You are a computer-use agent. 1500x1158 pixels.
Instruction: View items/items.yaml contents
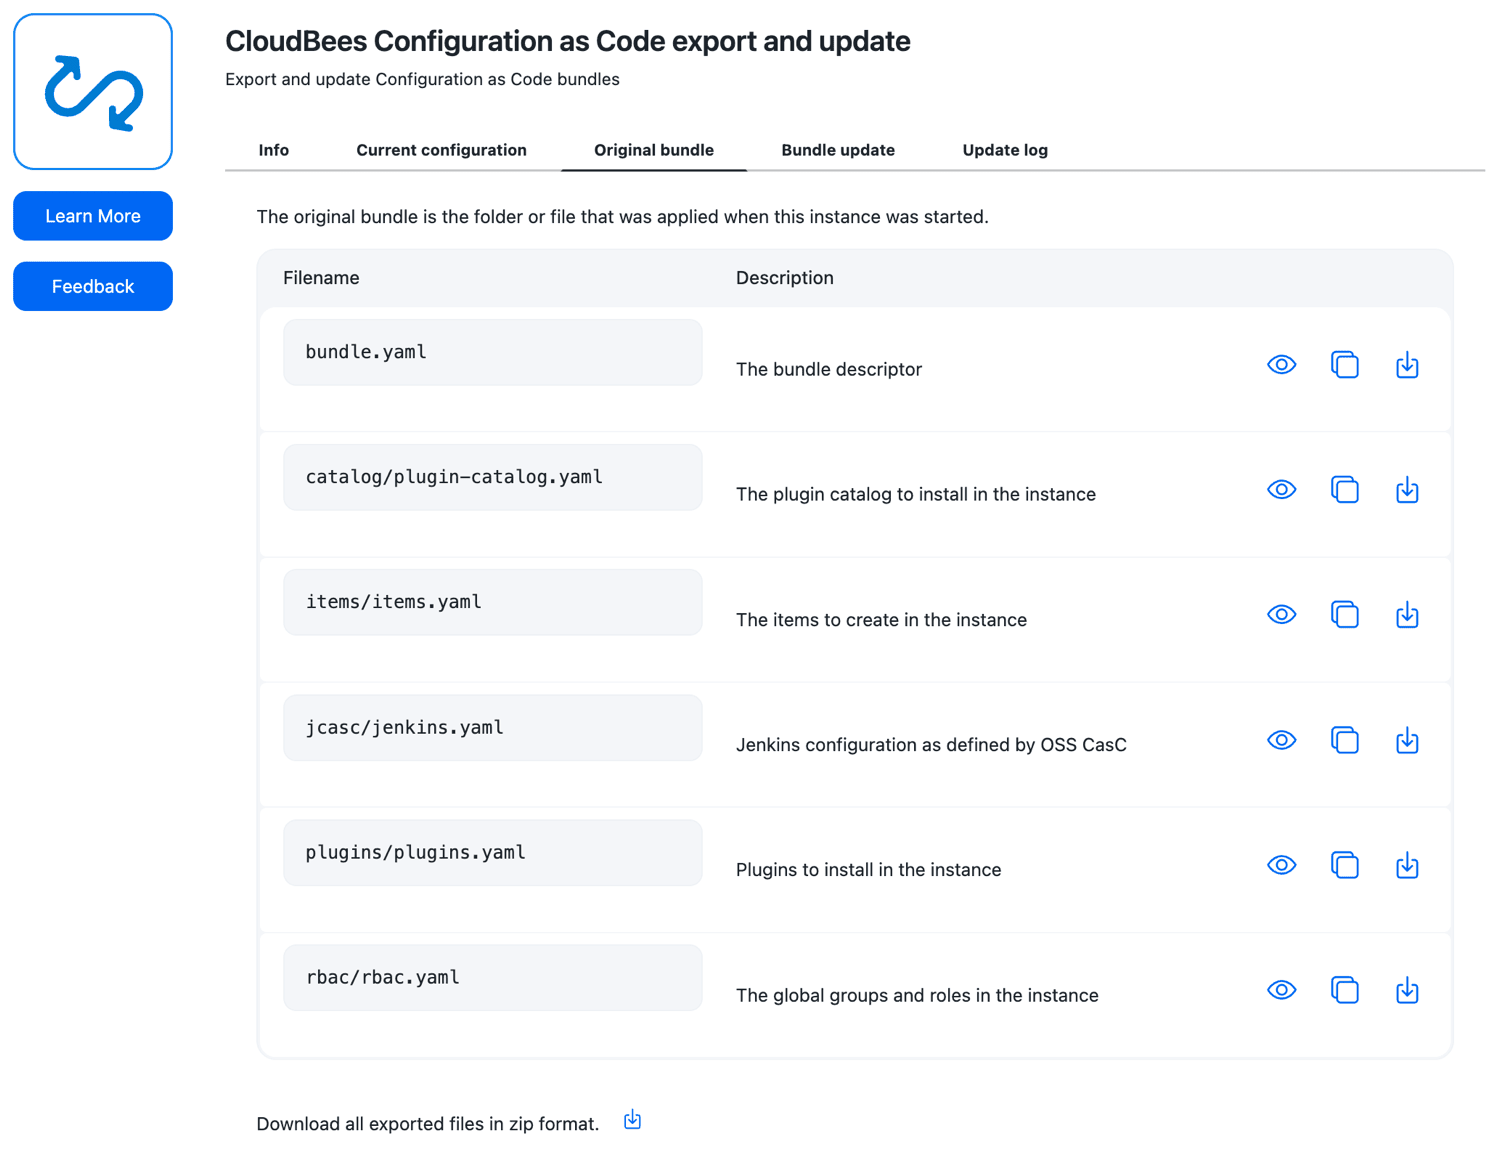(x=1281, y=615)
